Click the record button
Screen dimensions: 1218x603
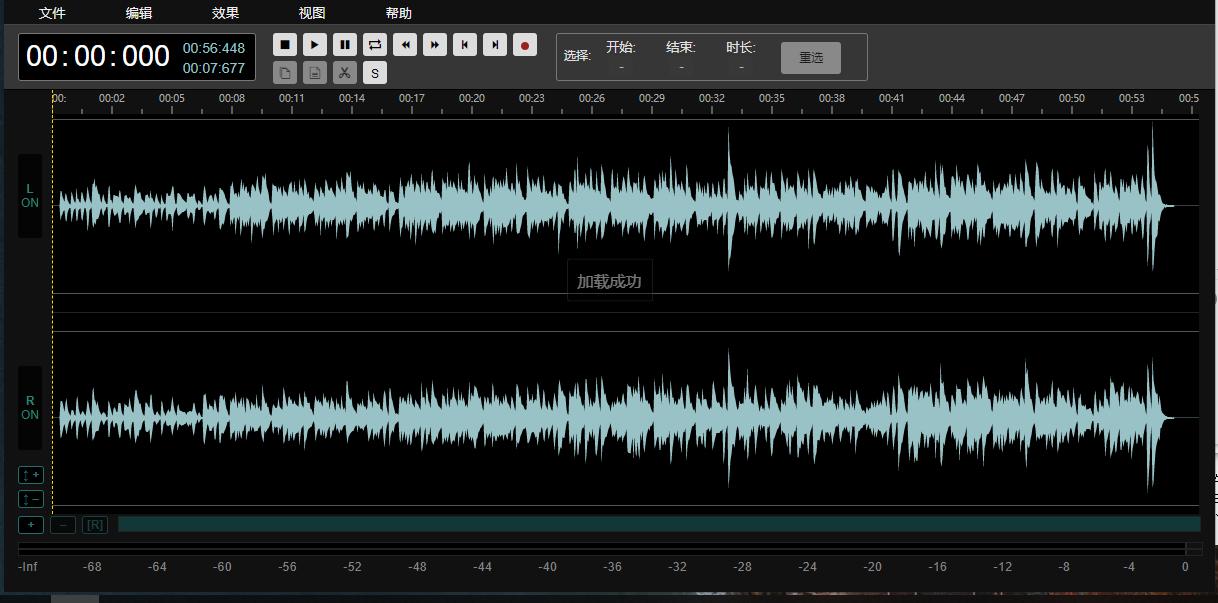(x=524, y=45)
